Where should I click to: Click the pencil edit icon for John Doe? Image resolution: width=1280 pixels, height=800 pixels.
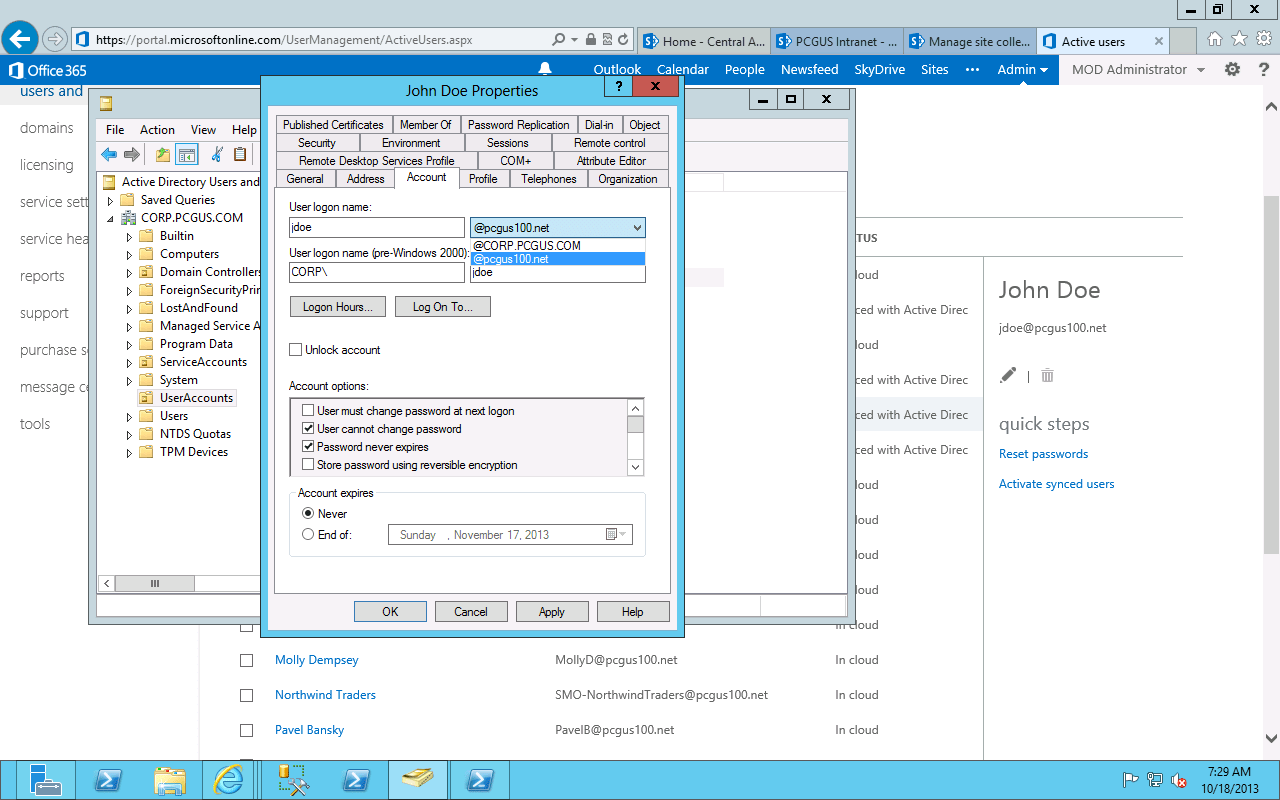1008,375
